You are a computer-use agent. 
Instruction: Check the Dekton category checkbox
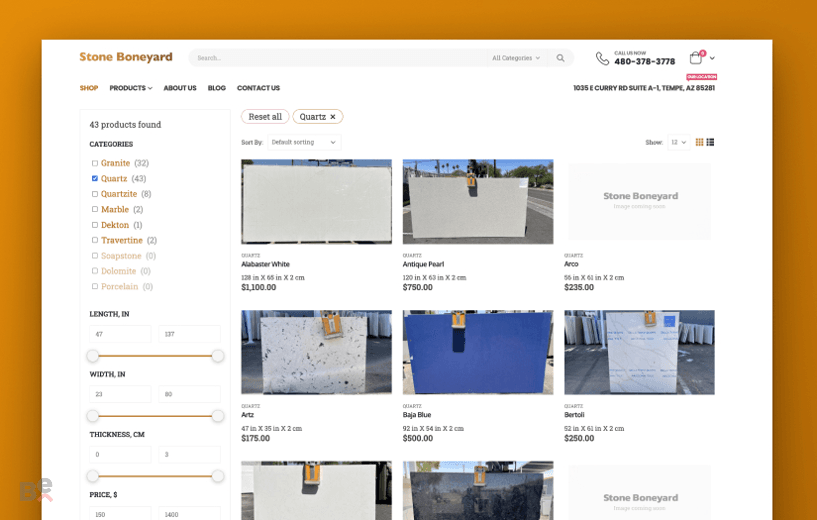click(x=95, y=225)
